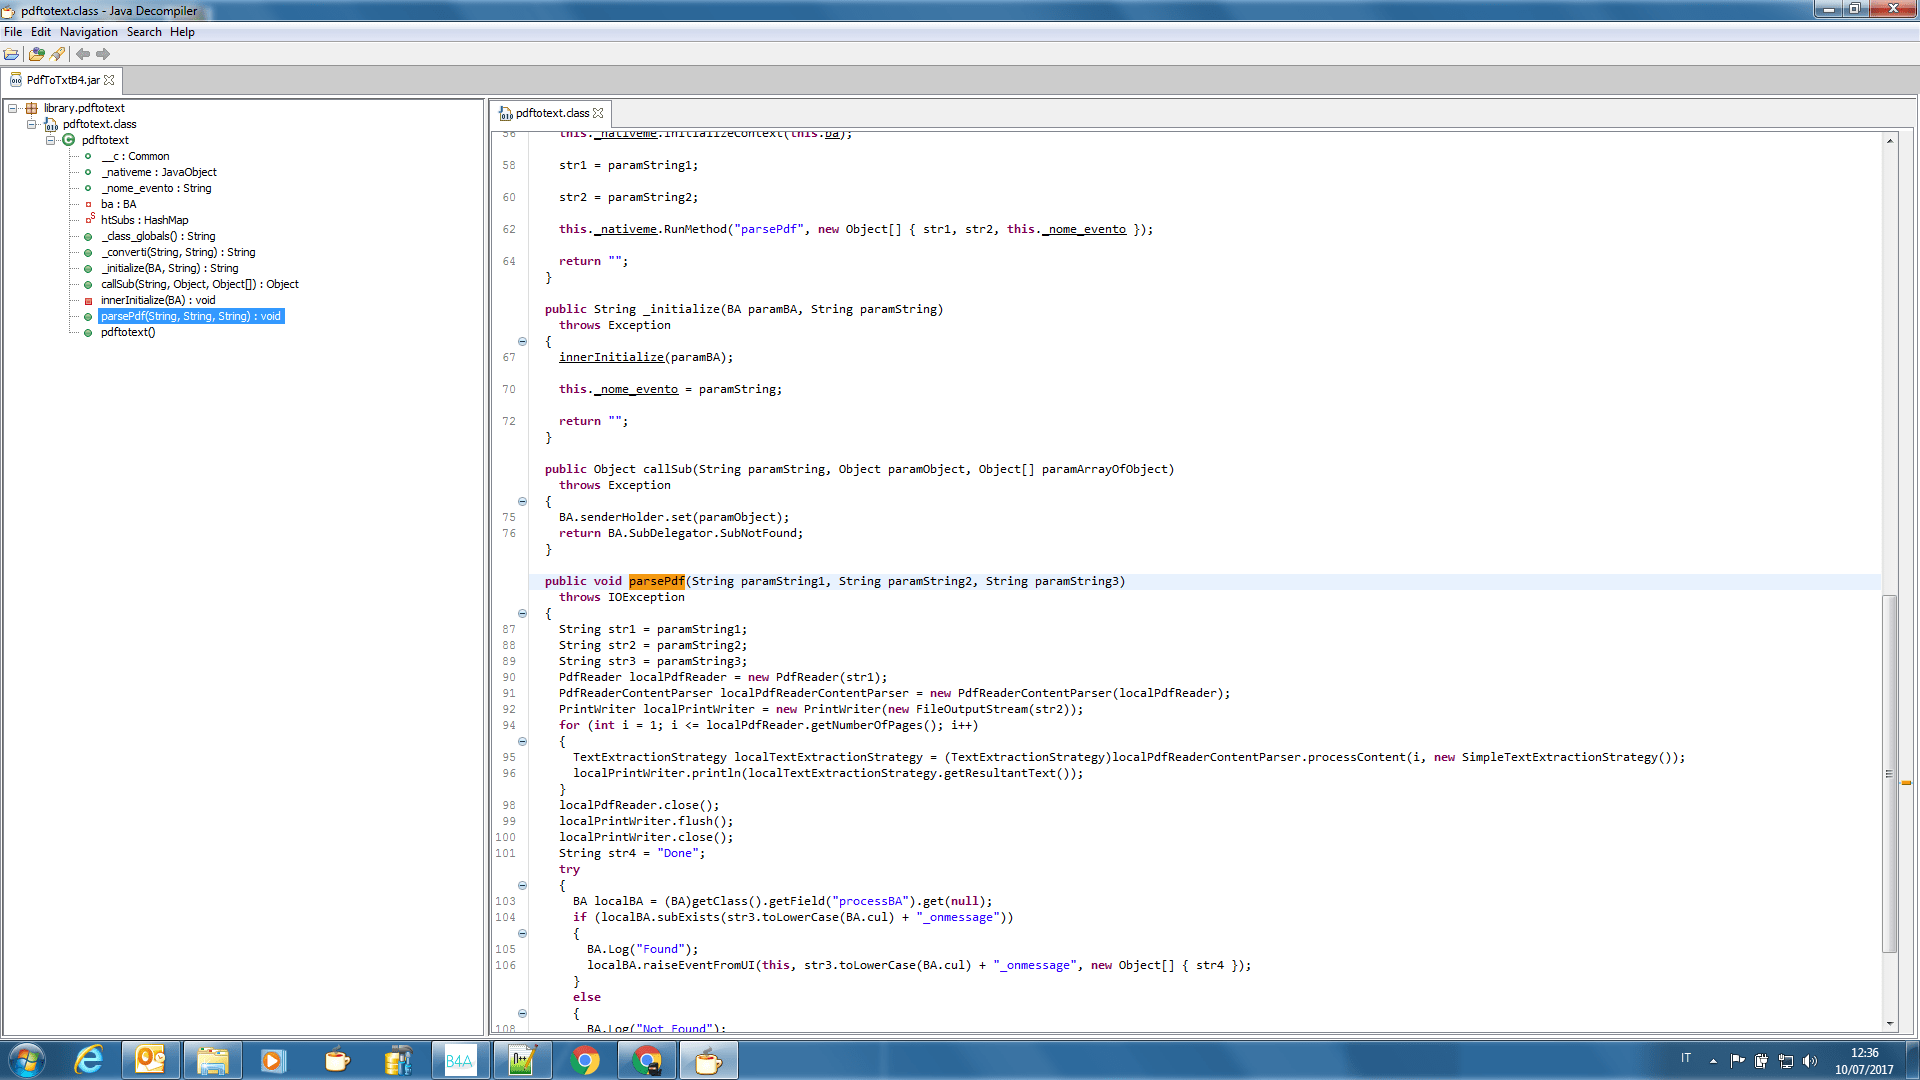The height and width of the screenshot is (1080, 1920).
Task: Click the library.pdftotext package icon
Action: [x=31, y=107]
